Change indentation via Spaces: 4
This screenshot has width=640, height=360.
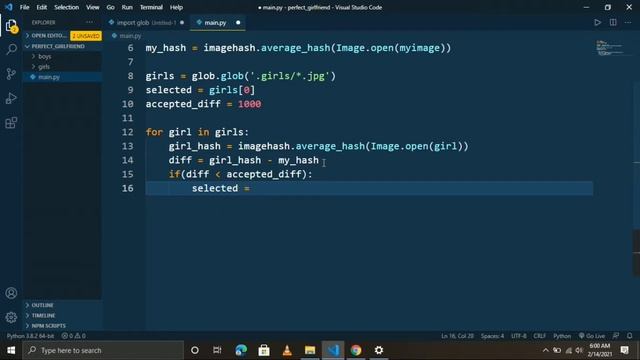click(x=492, y=336)
